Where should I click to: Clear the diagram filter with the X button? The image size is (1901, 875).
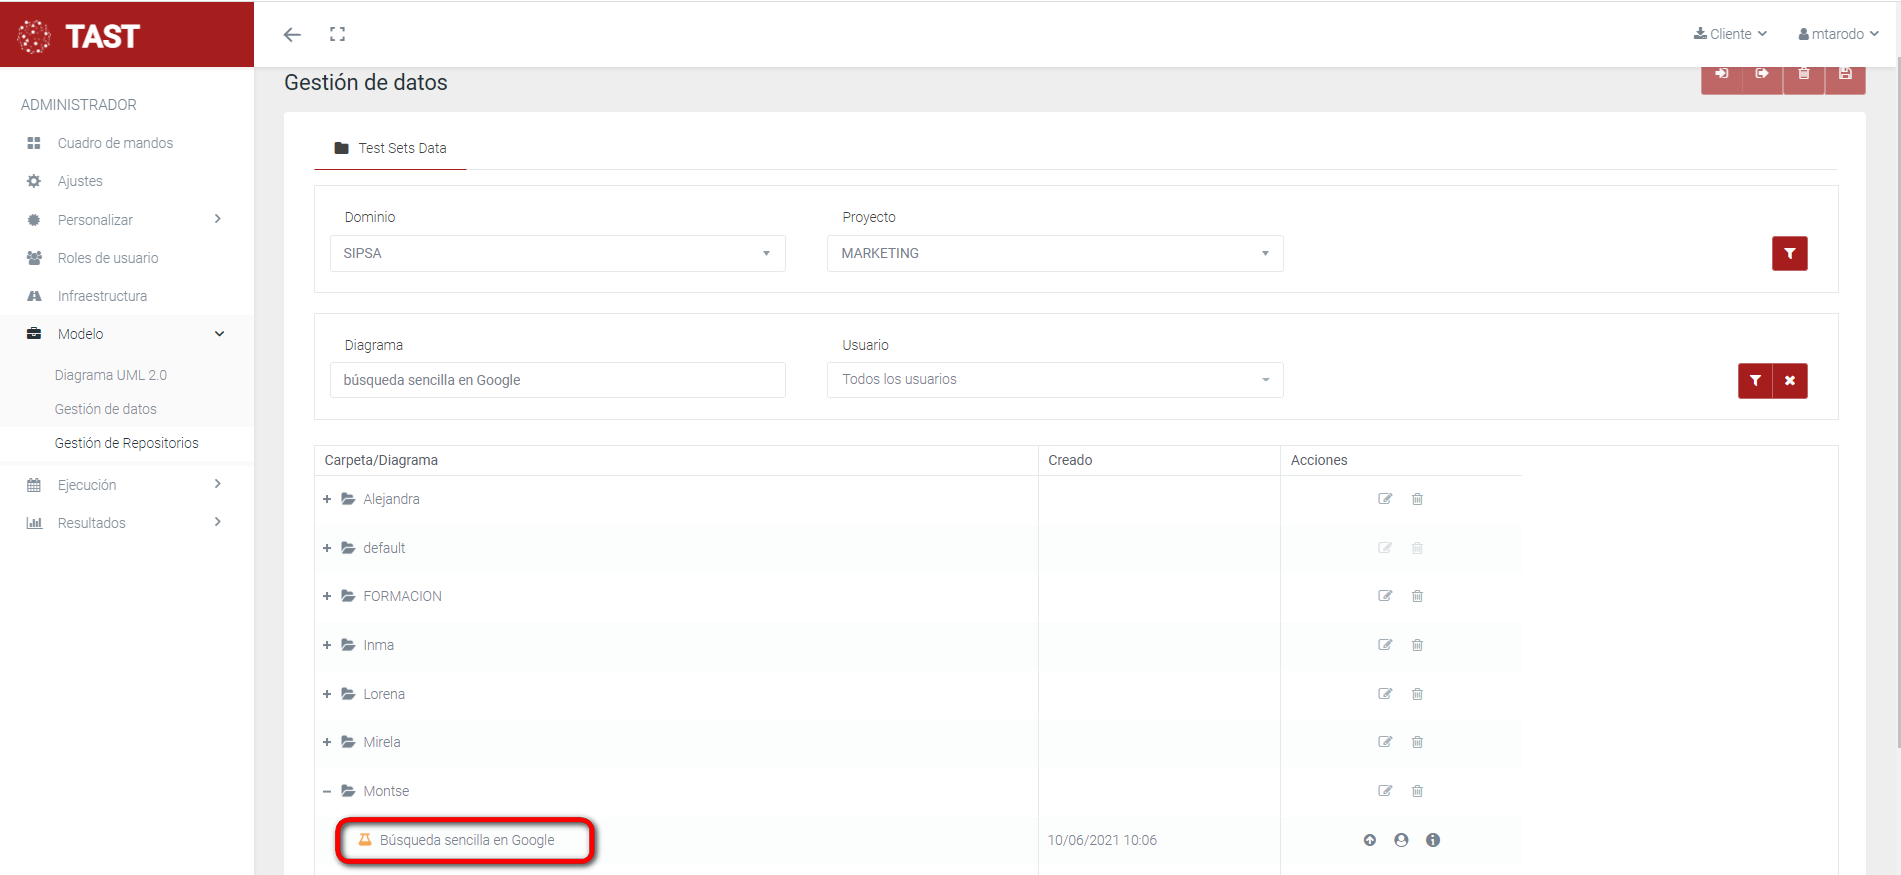click(x=1790, y=381)
